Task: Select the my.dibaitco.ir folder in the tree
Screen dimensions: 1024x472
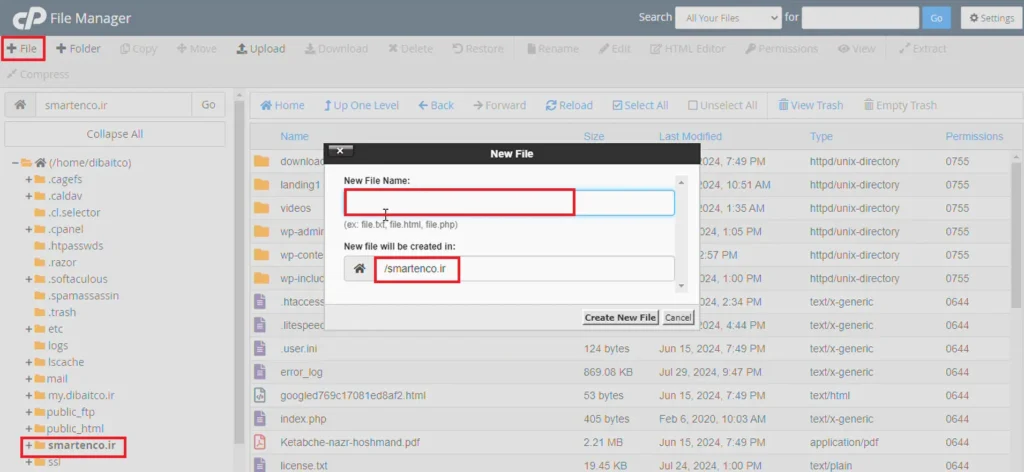Action: pos(80,395)
